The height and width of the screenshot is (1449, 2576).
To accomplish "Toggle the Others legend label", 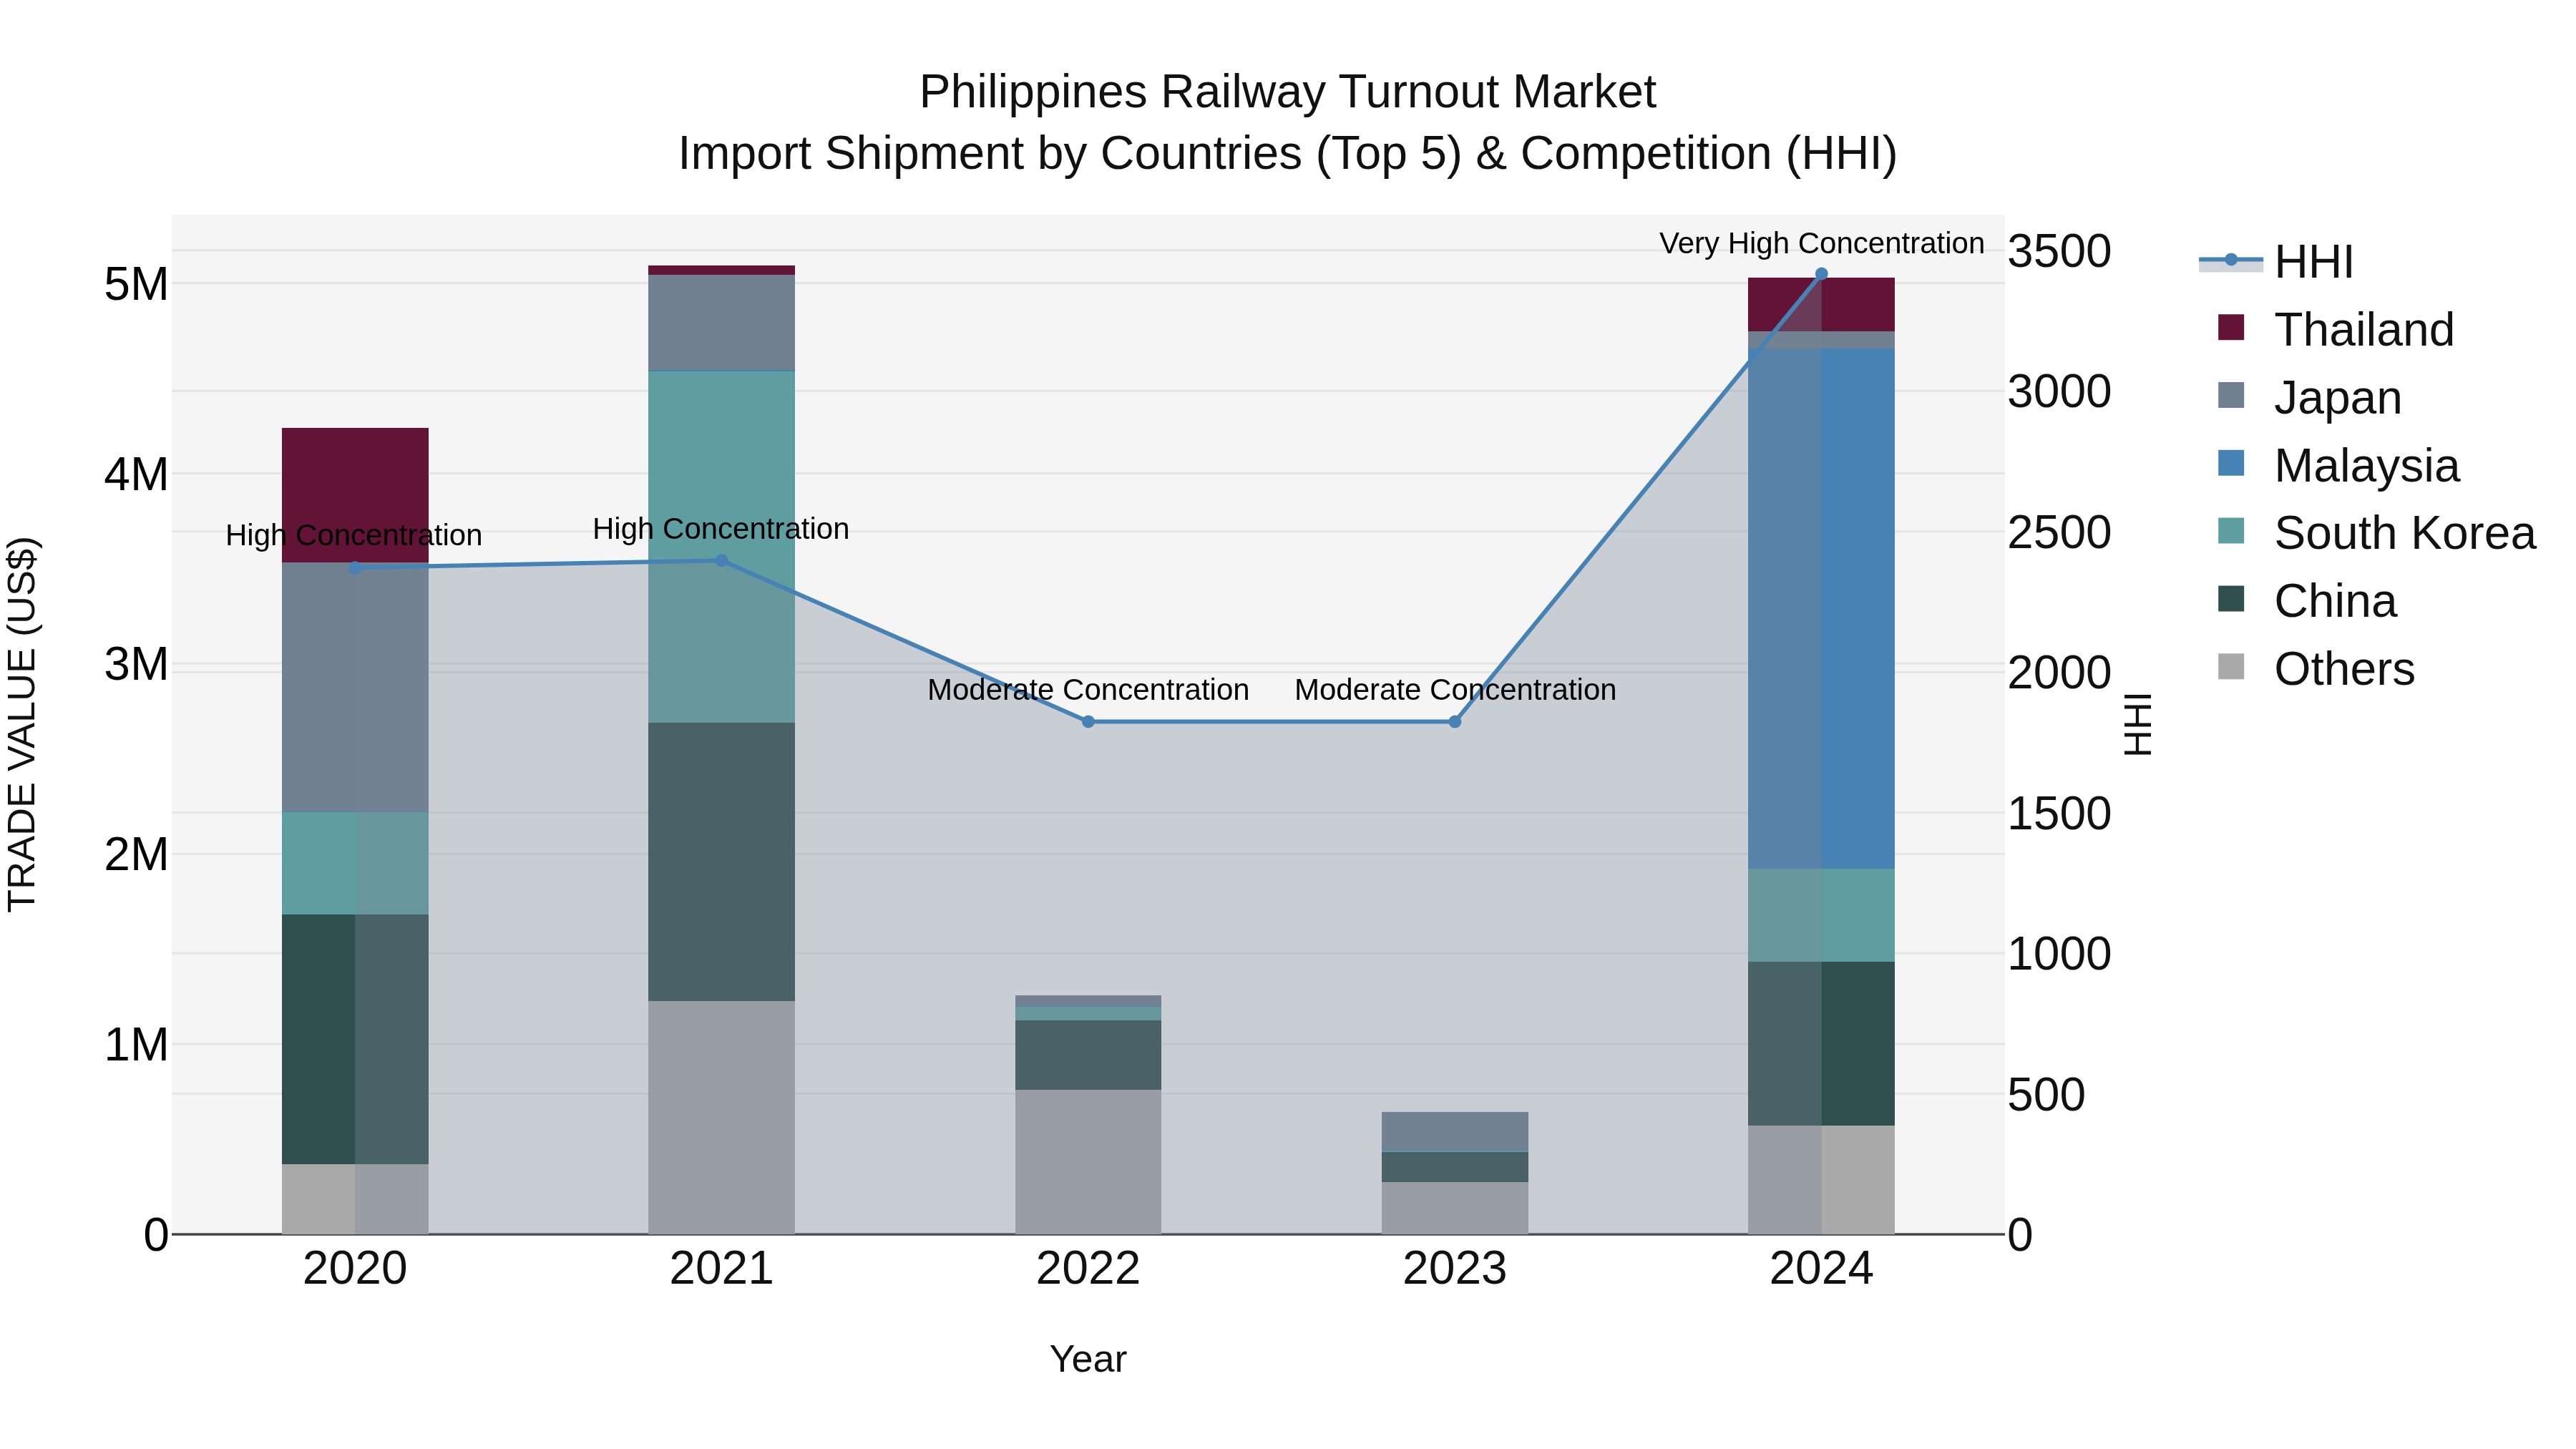I will tap(2344, 669).
